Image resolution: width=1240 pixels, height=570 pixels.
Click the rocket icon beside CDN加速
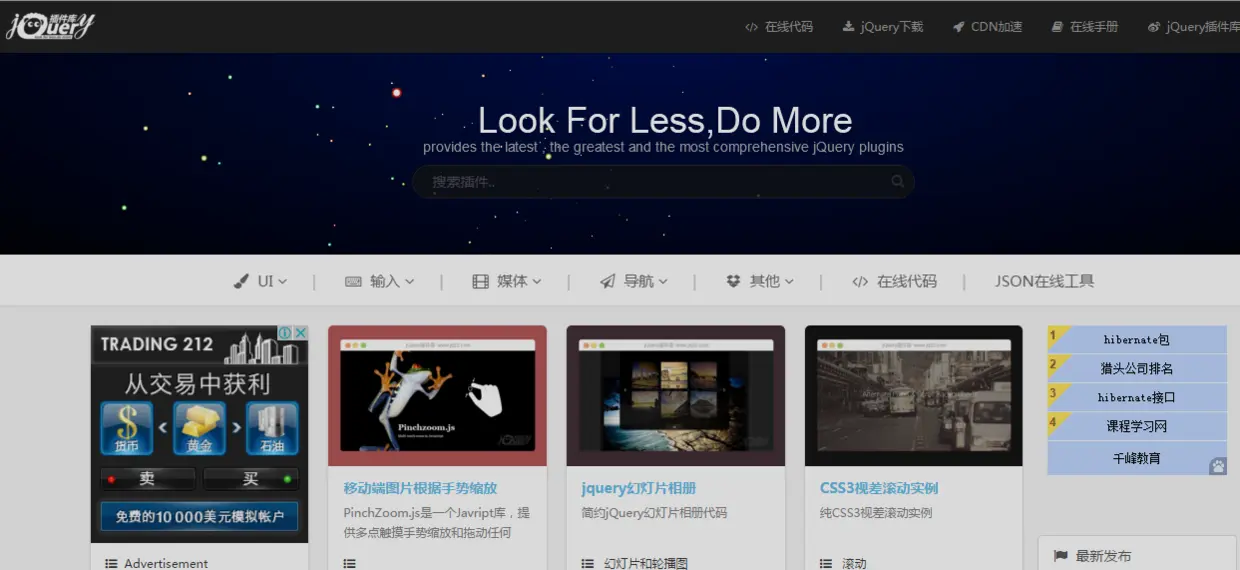tap(958, 27)
